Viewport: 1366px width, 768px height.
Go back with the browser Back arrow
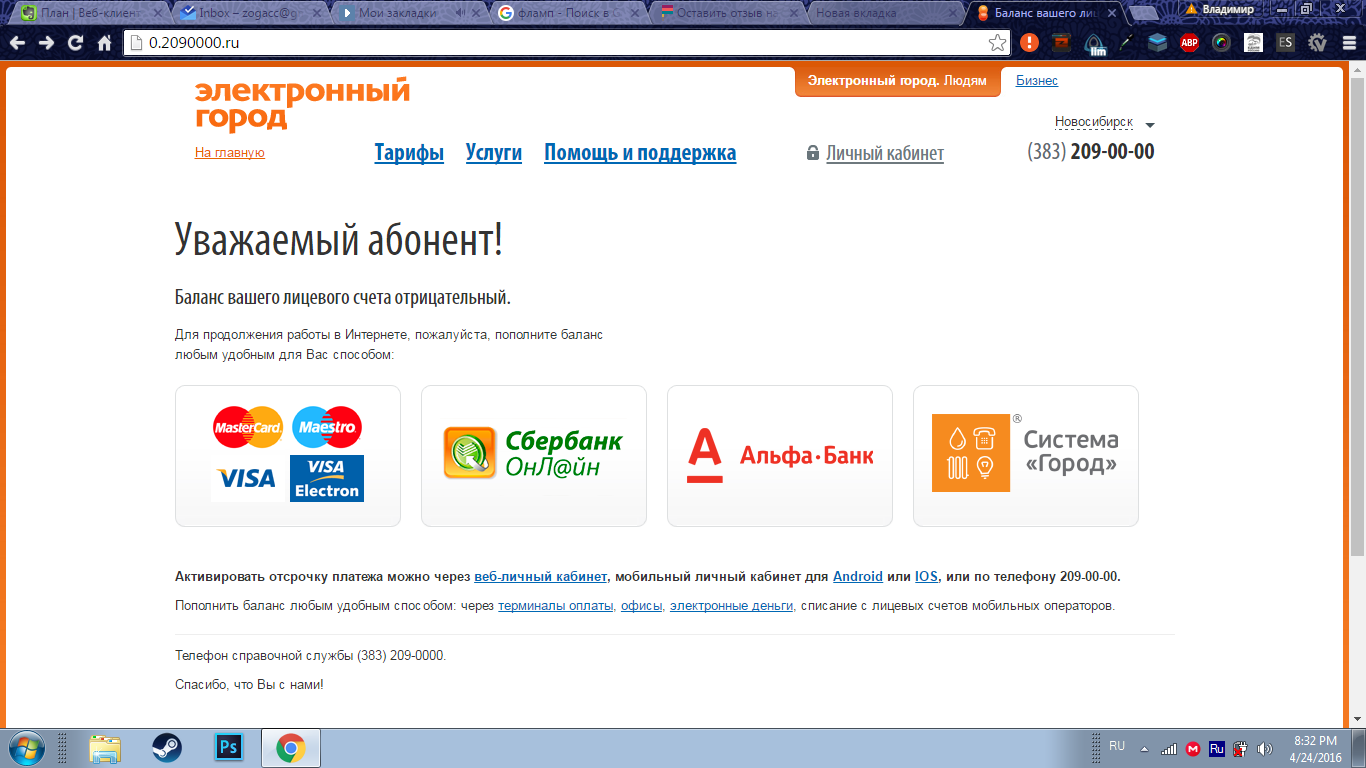[x=17, y=43]
